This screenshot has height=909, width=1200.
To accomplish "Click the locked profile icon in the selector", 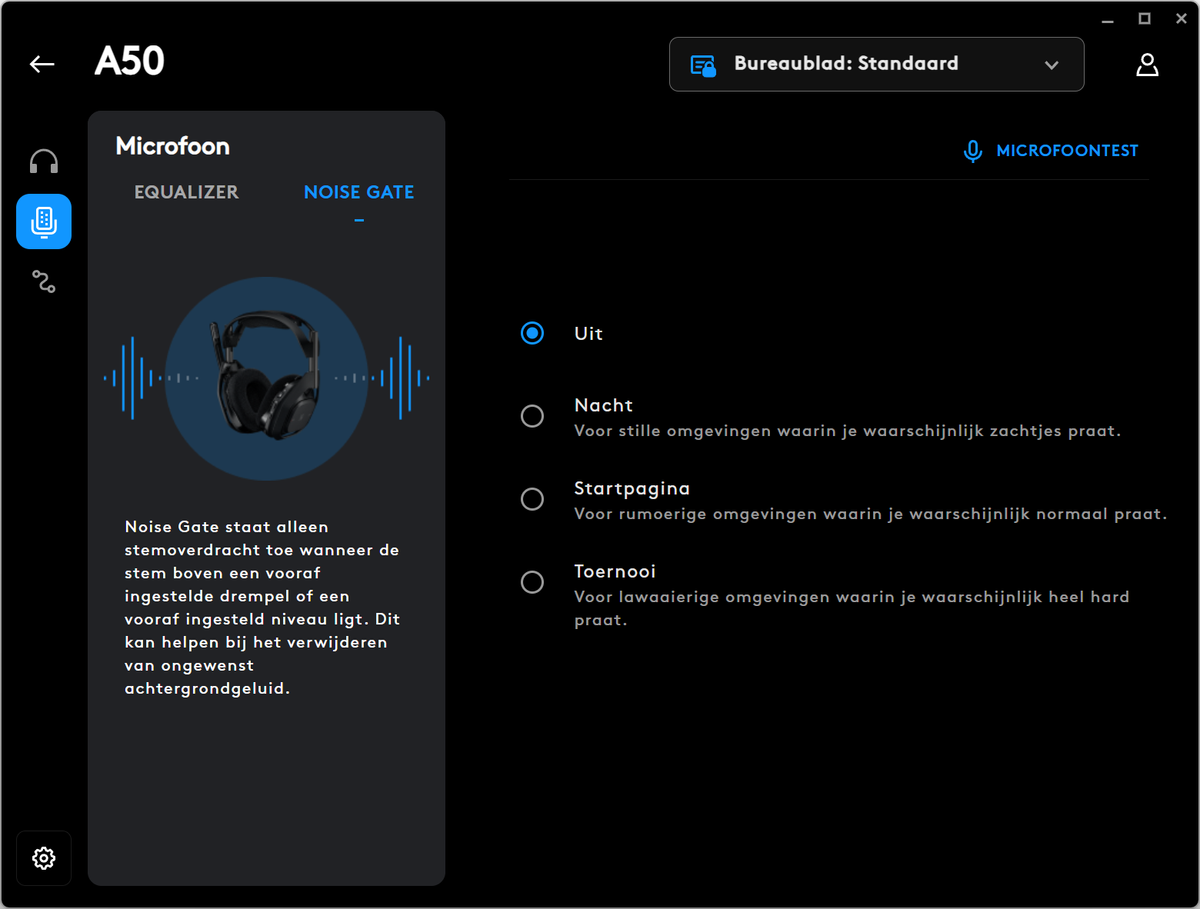I will (x=704, y=65).
